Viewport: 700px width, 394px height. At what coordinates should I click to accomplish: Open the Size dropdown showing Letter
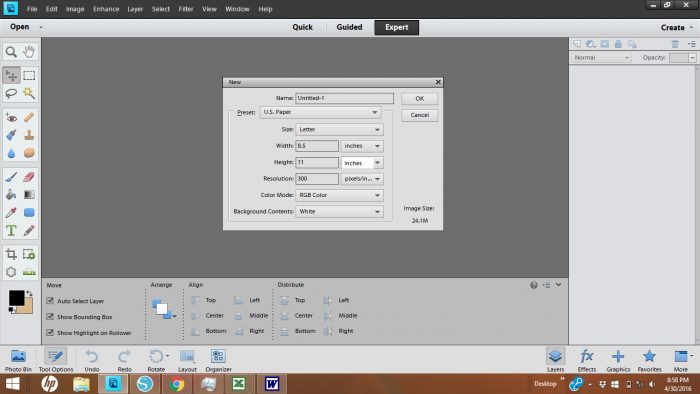(339, 129)
